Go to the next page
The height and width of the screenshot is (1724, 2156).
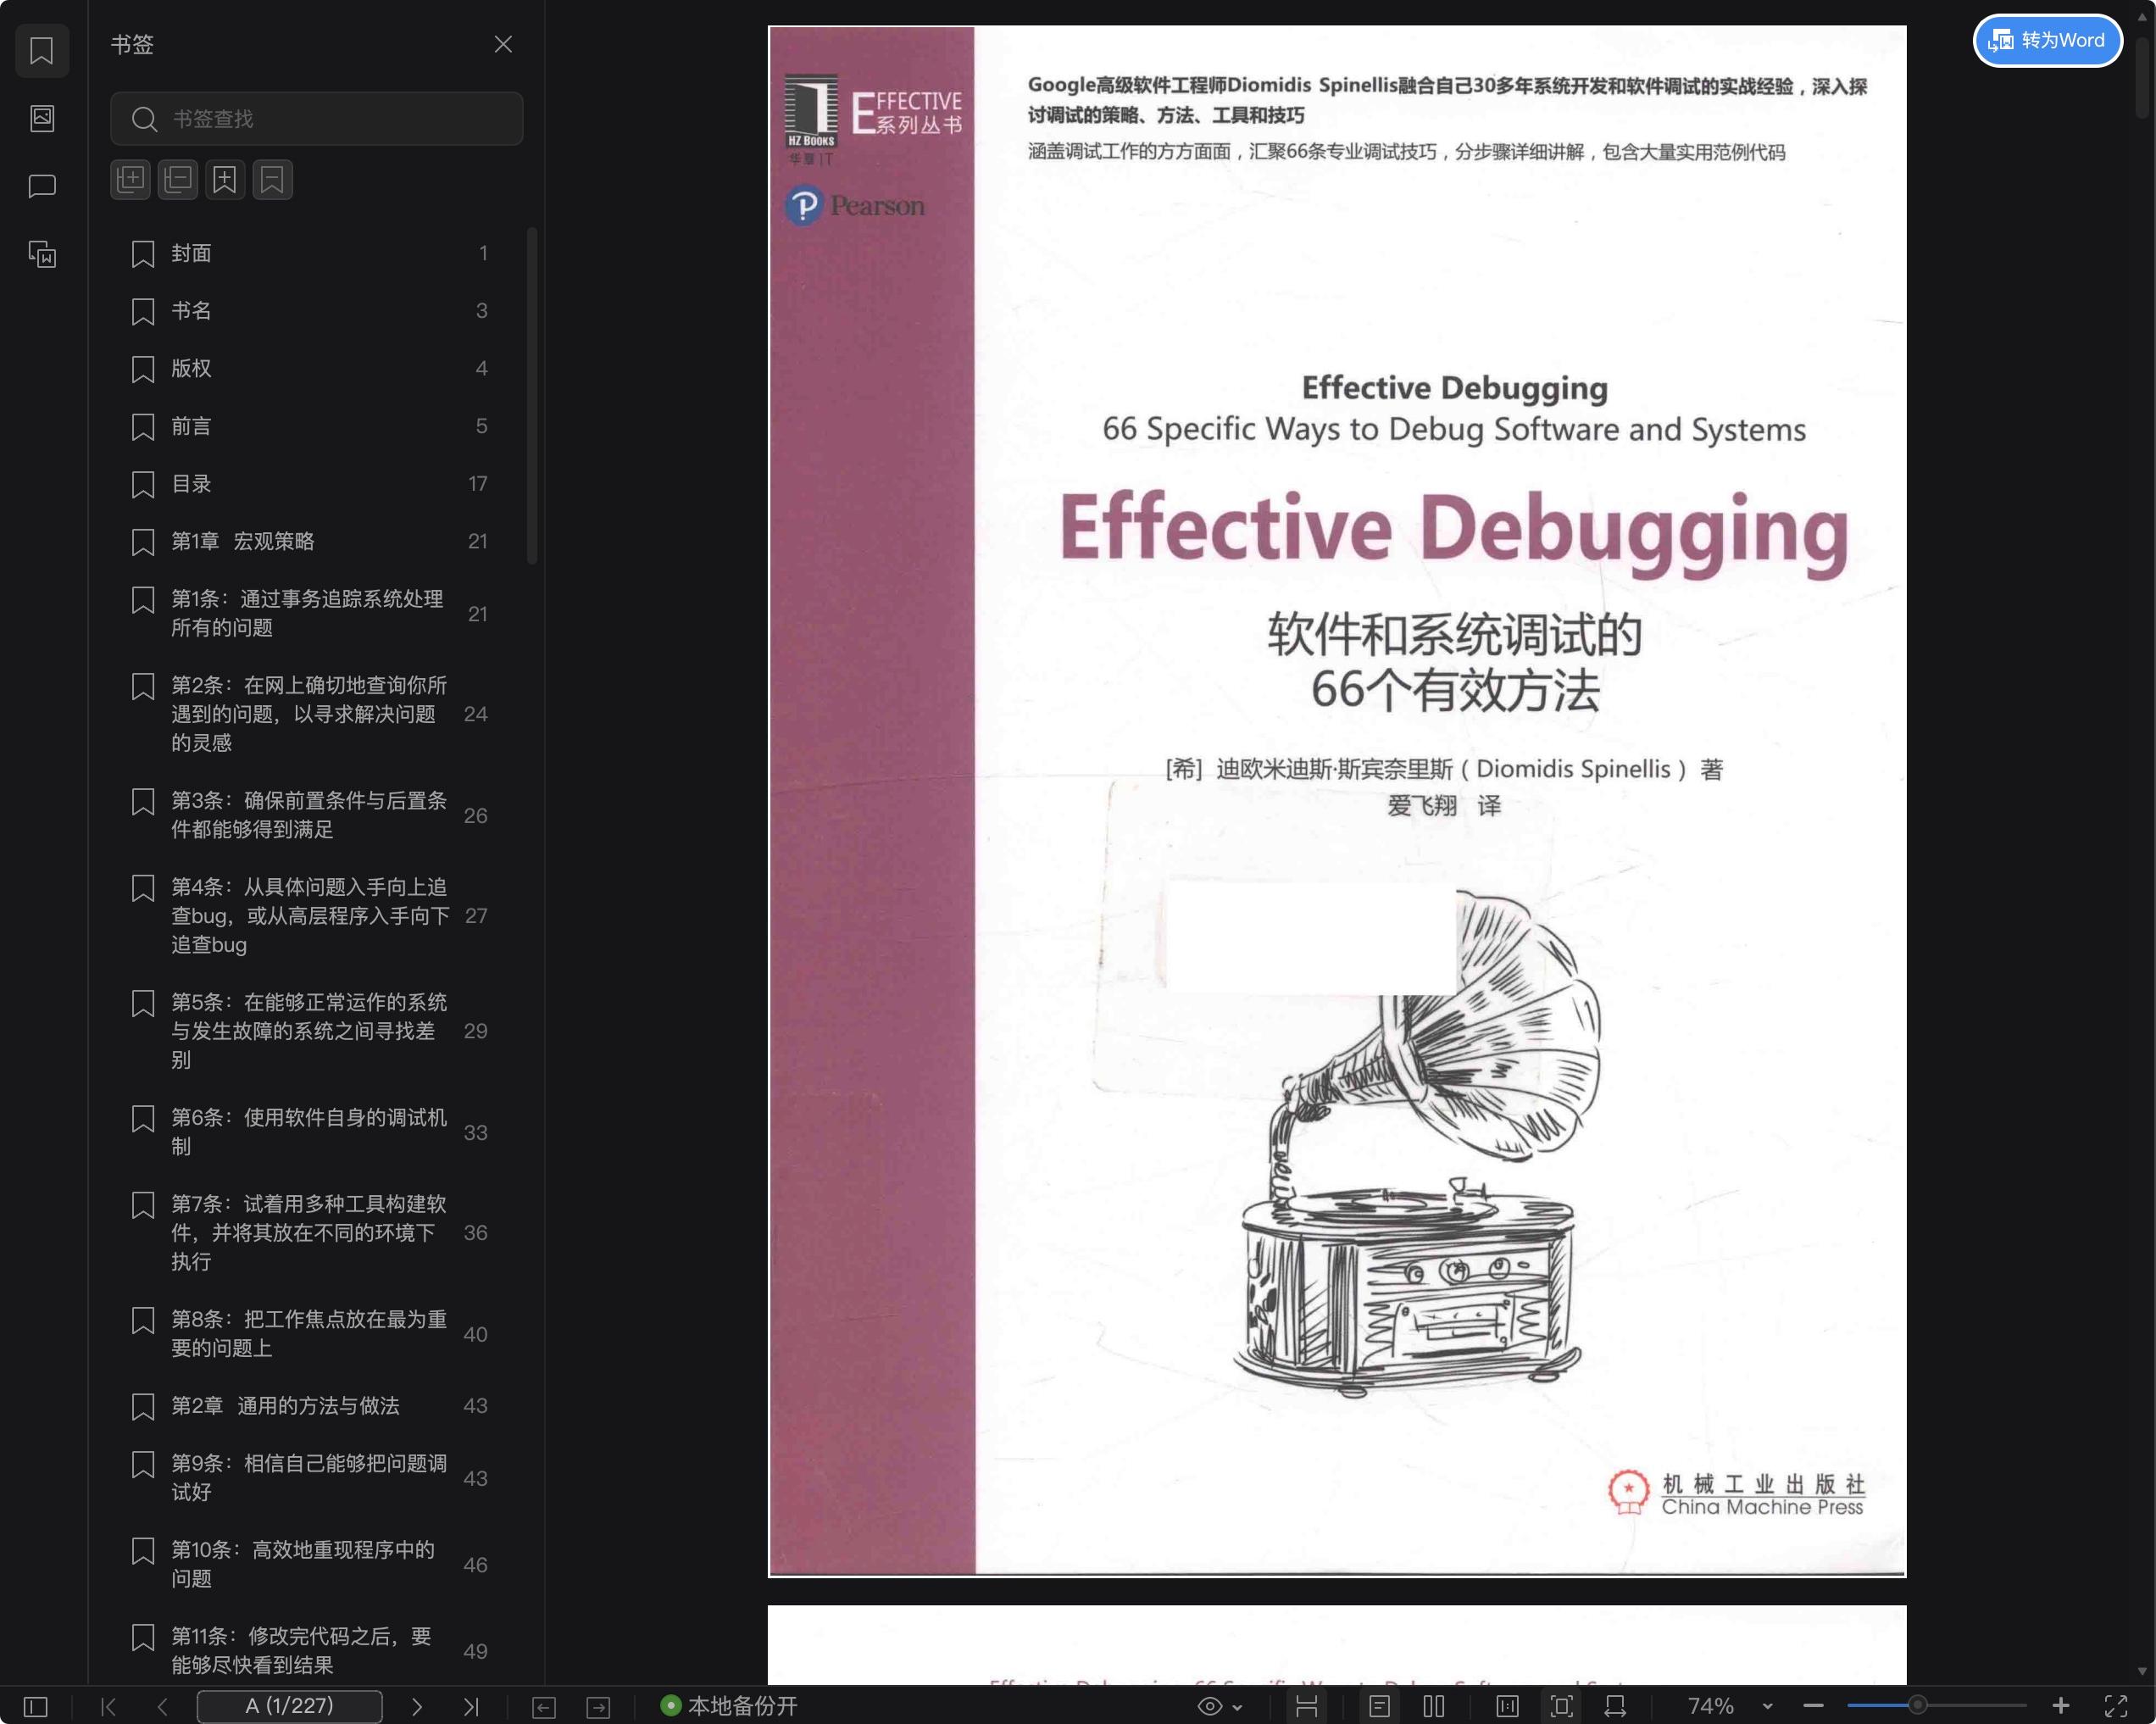pos(417,1706)
